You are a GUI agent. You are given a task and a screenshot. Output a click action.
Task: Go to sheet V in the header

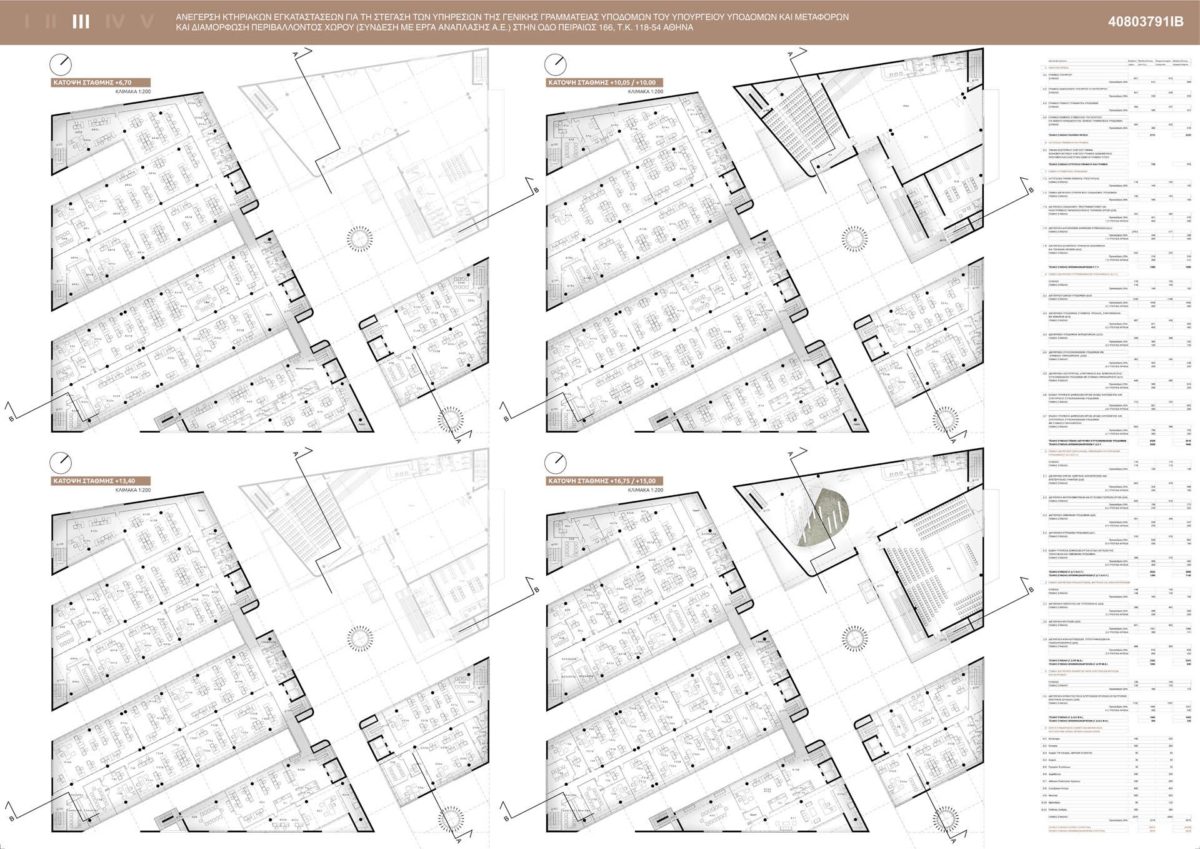pyautogui.click(x=147, y=22)
